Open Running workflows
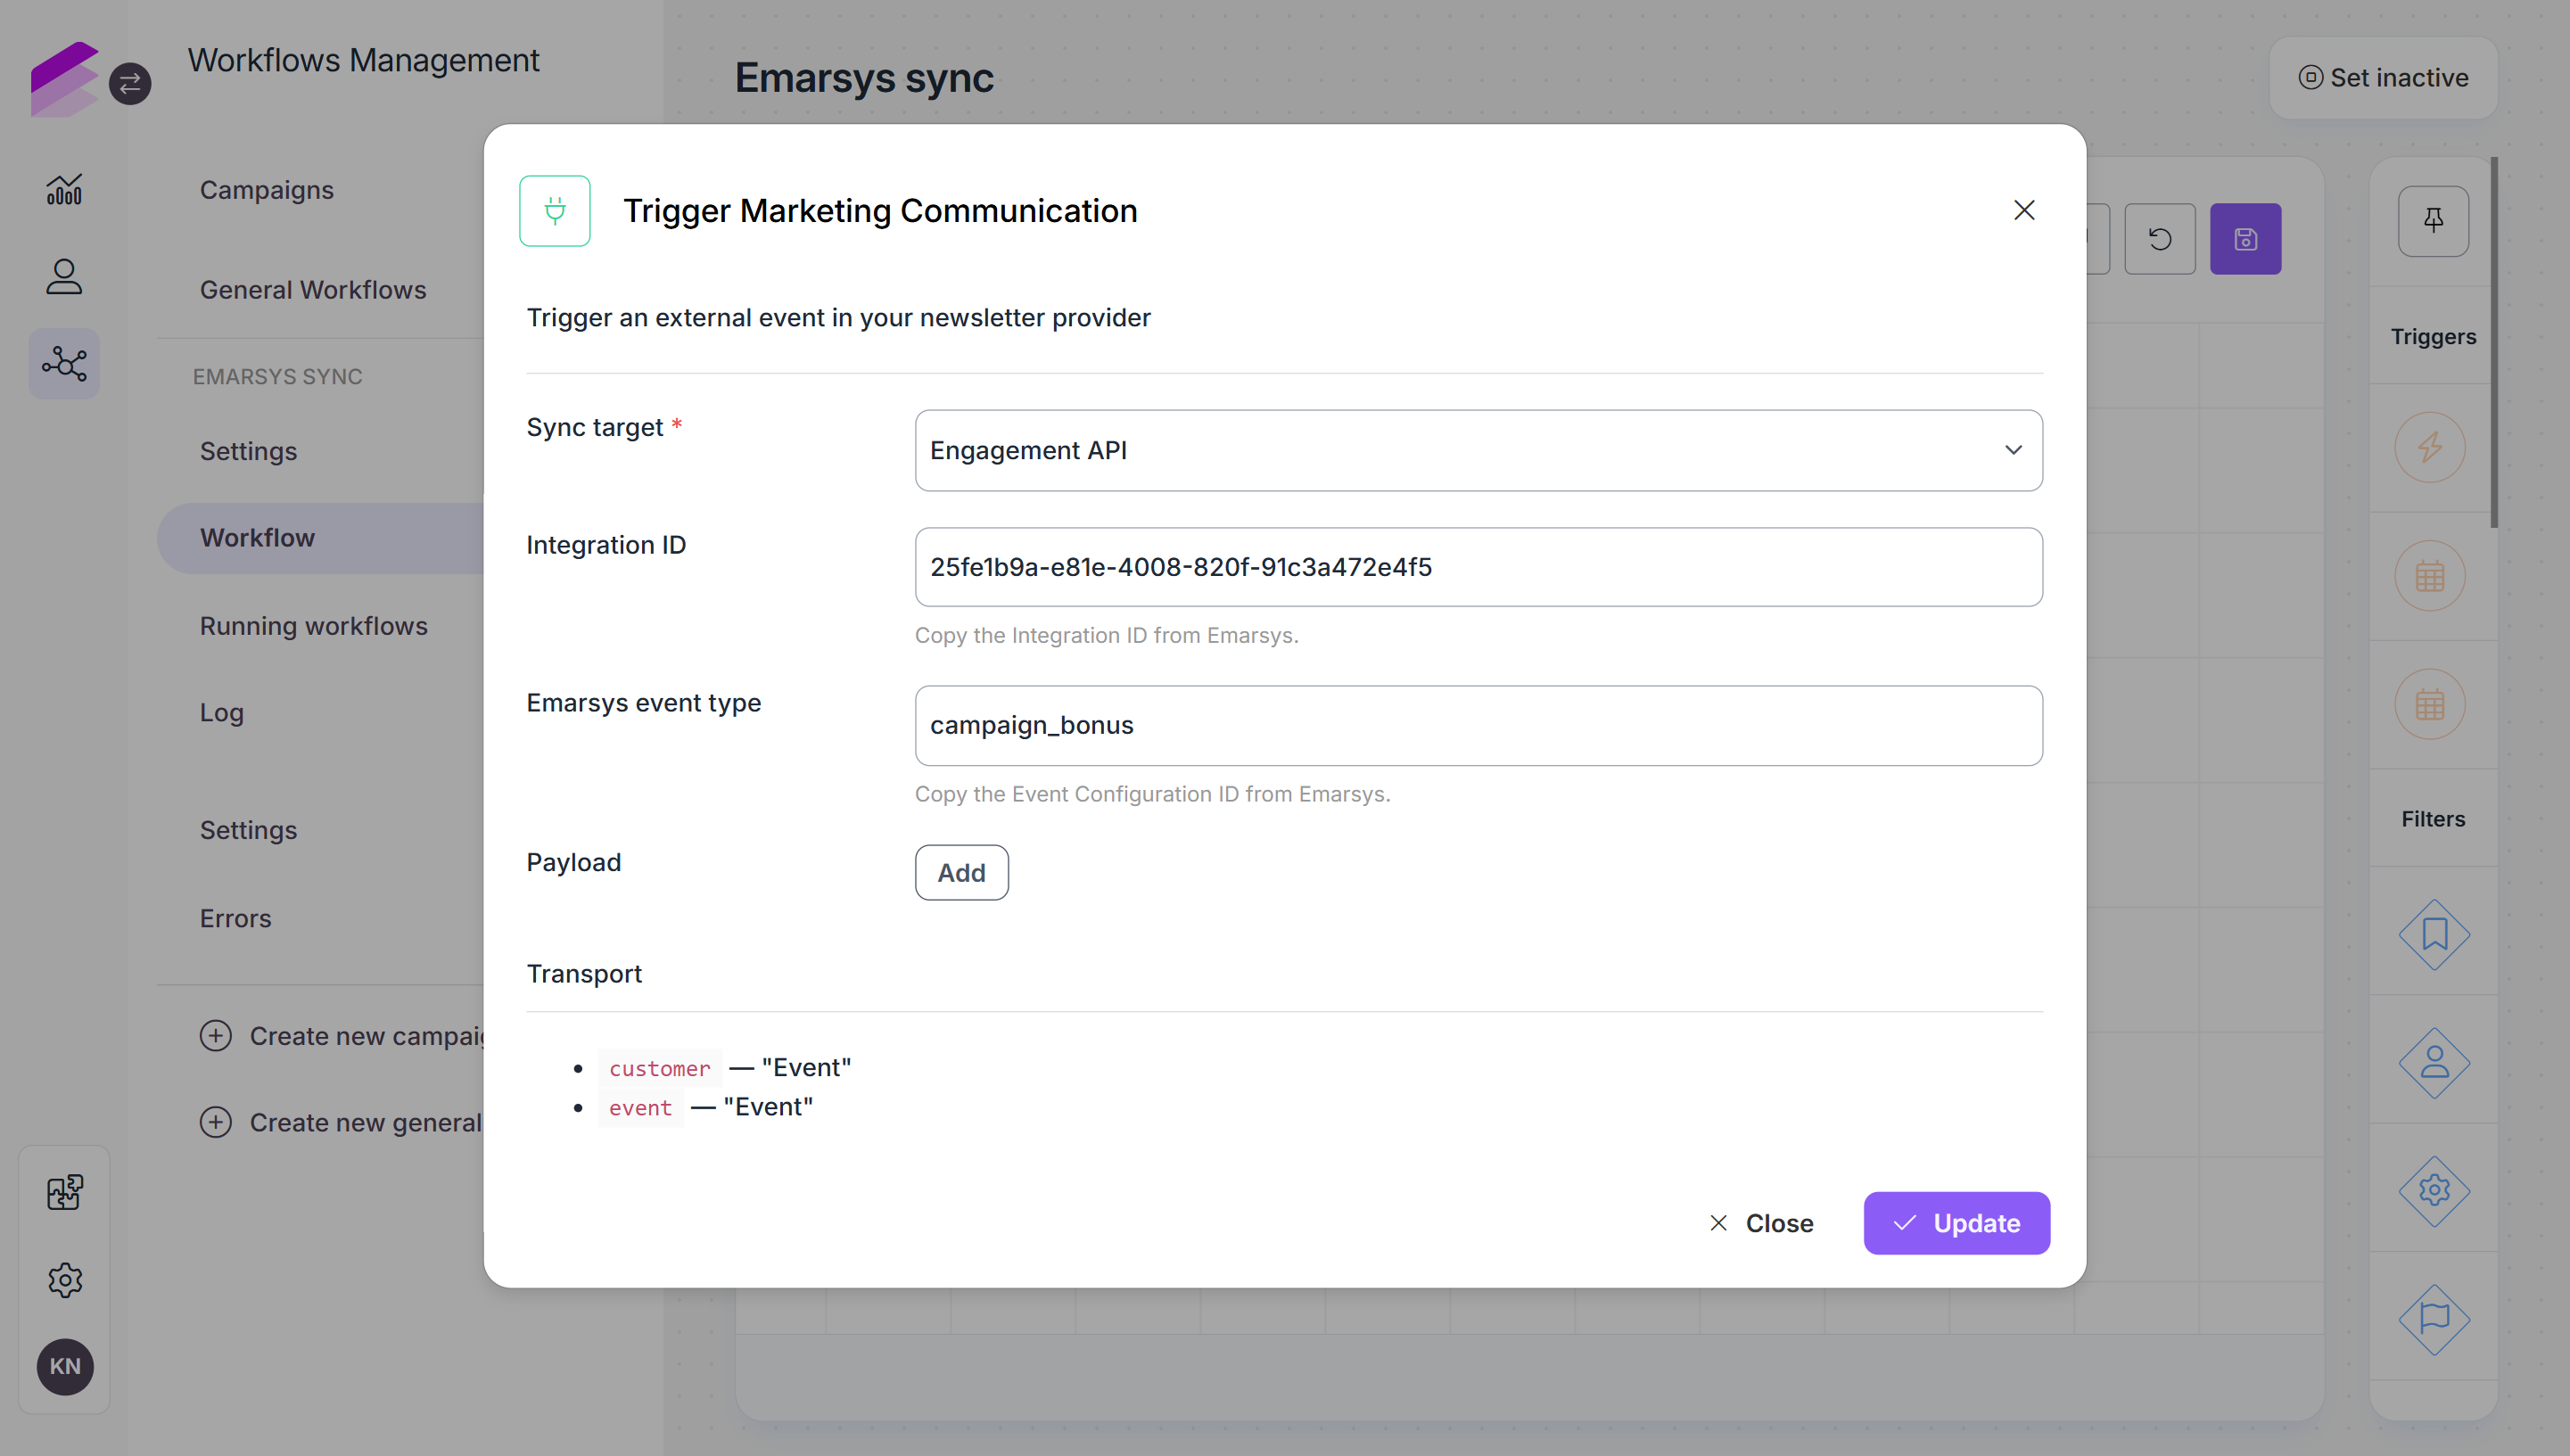 [313, 626]
